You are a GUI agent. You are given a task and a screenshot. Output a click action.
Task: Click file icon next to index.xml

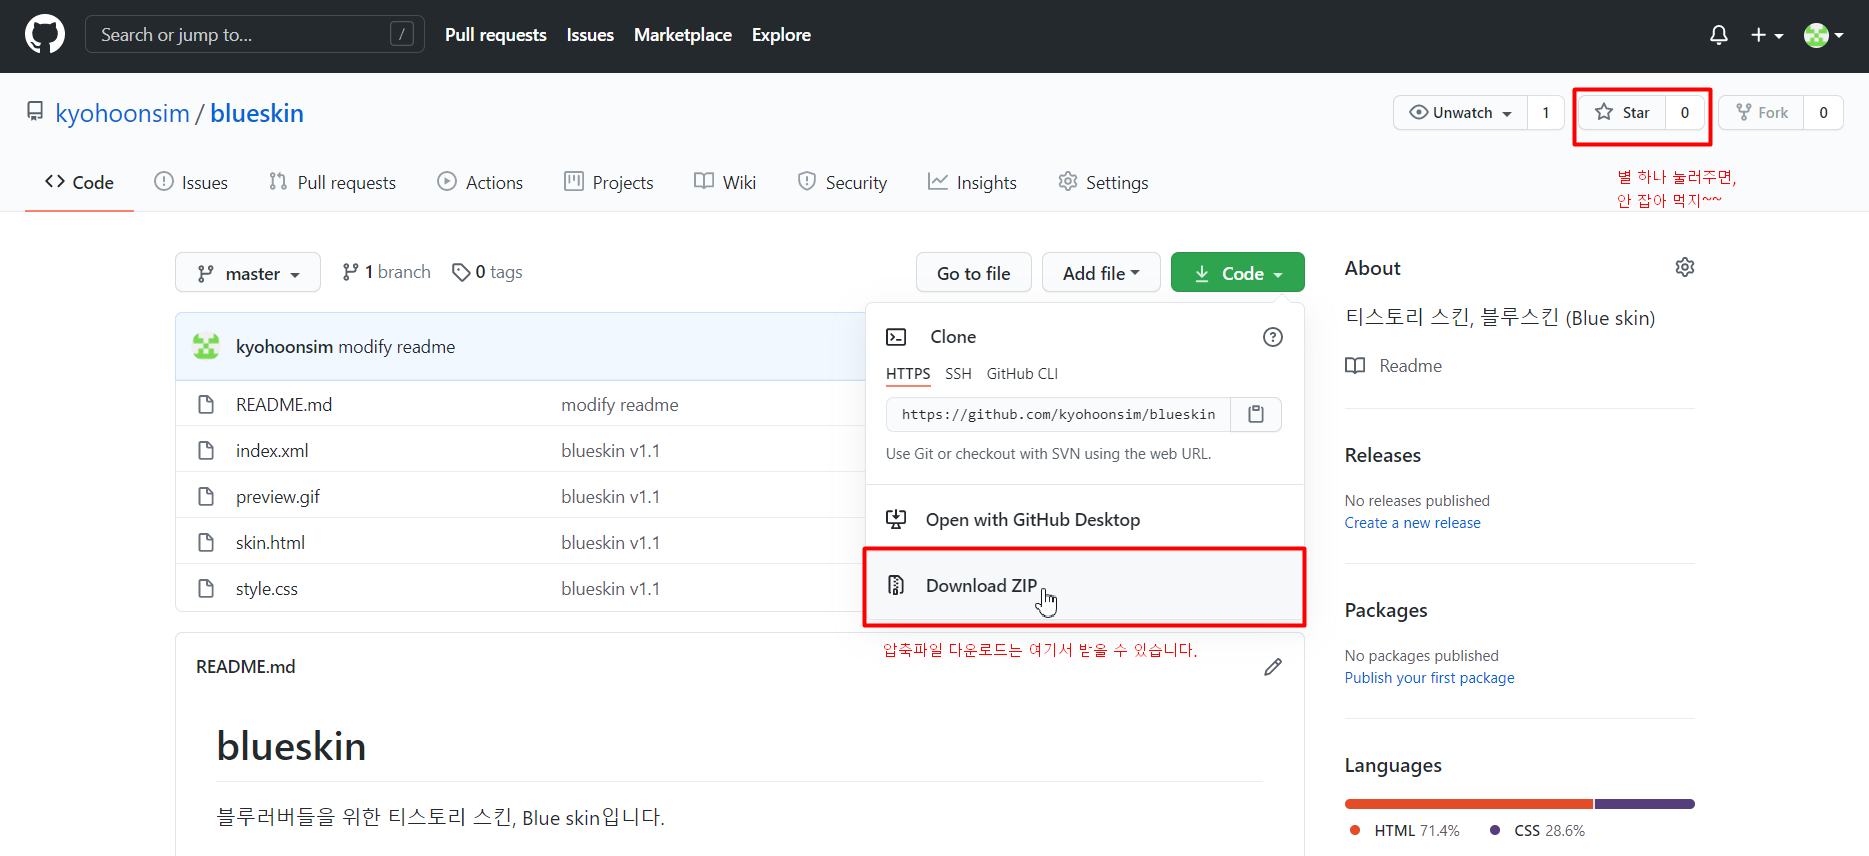(x=206, y=450)
